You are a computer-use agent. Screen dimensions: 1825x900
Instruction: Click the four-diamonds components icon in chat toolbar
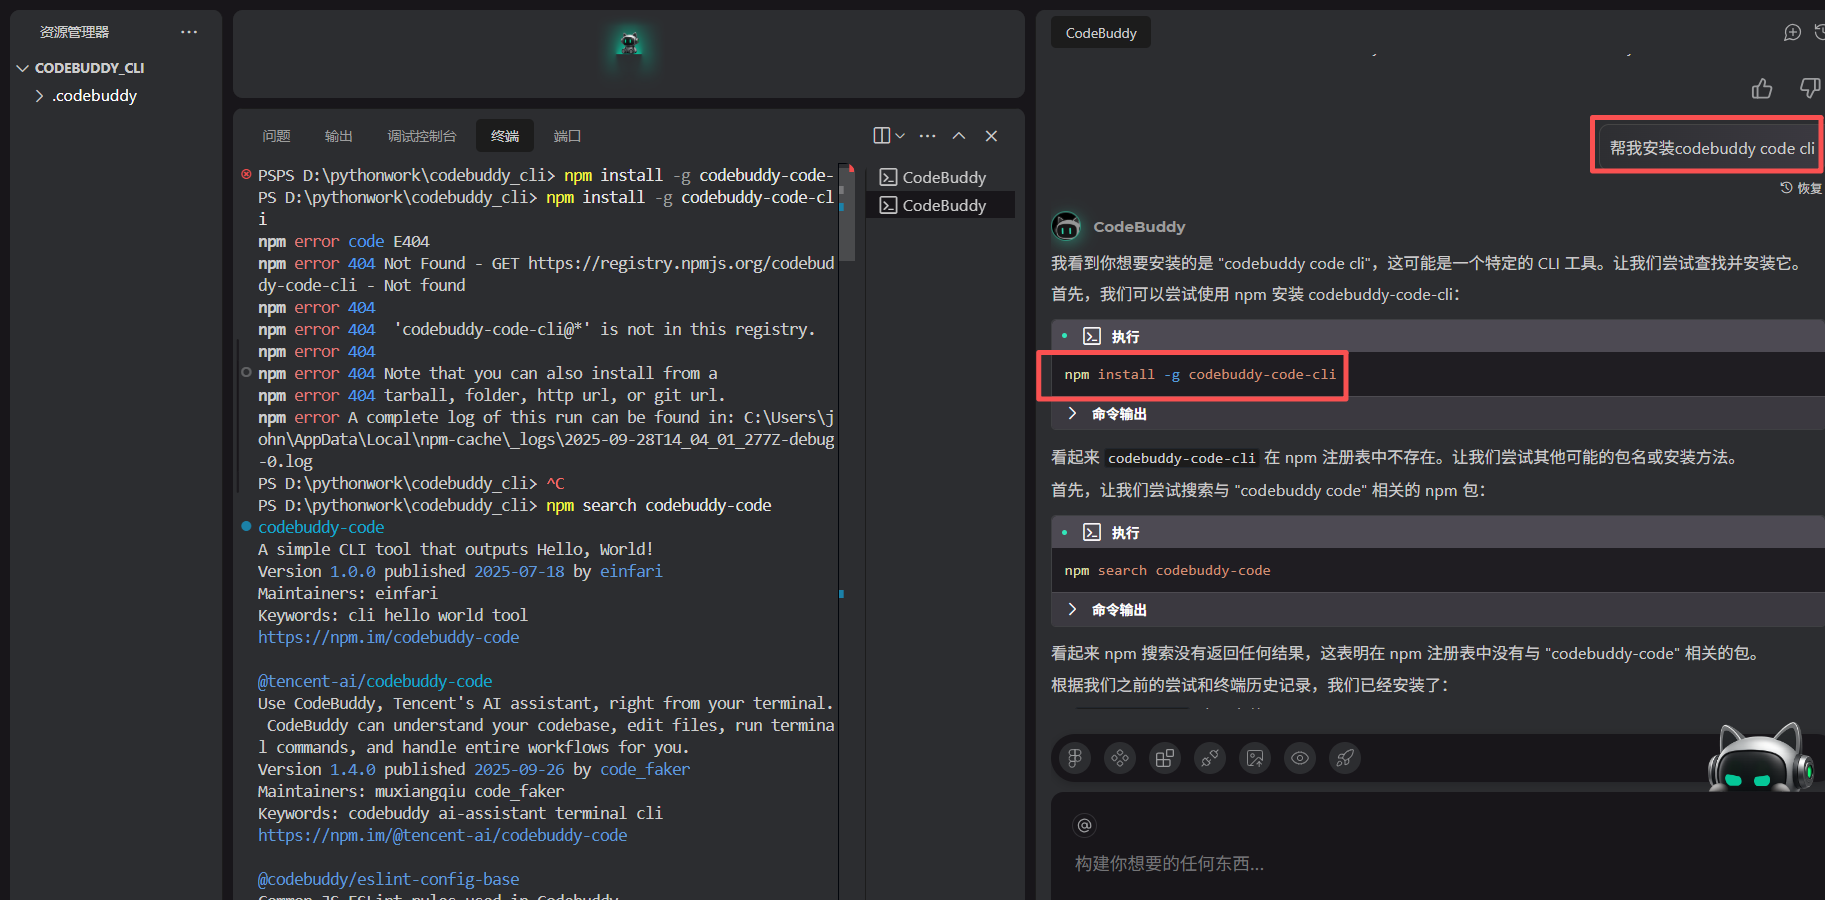pyautogui.click(x=1120, y=758)
